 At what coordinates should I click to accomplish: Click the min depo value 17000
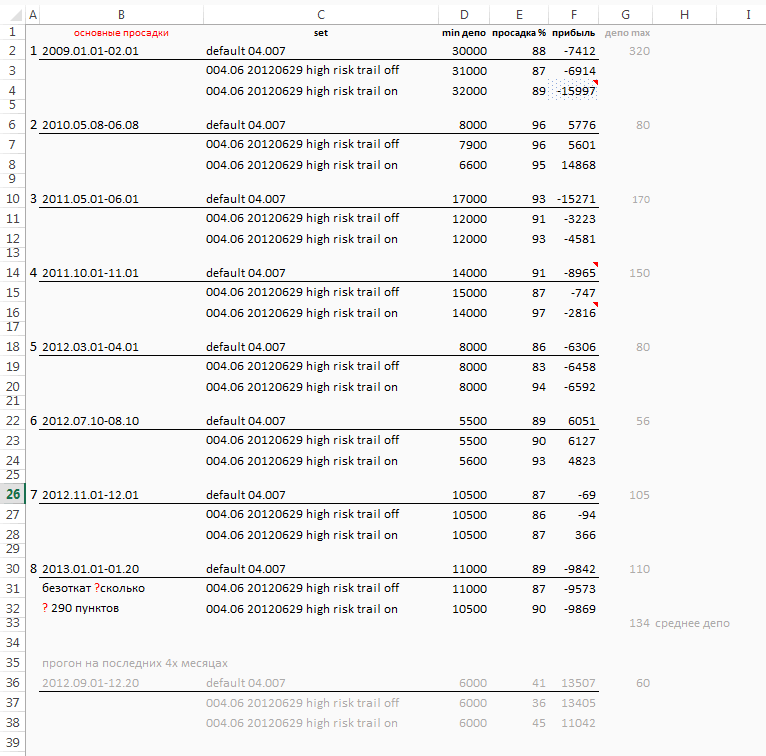coord(469,199)
